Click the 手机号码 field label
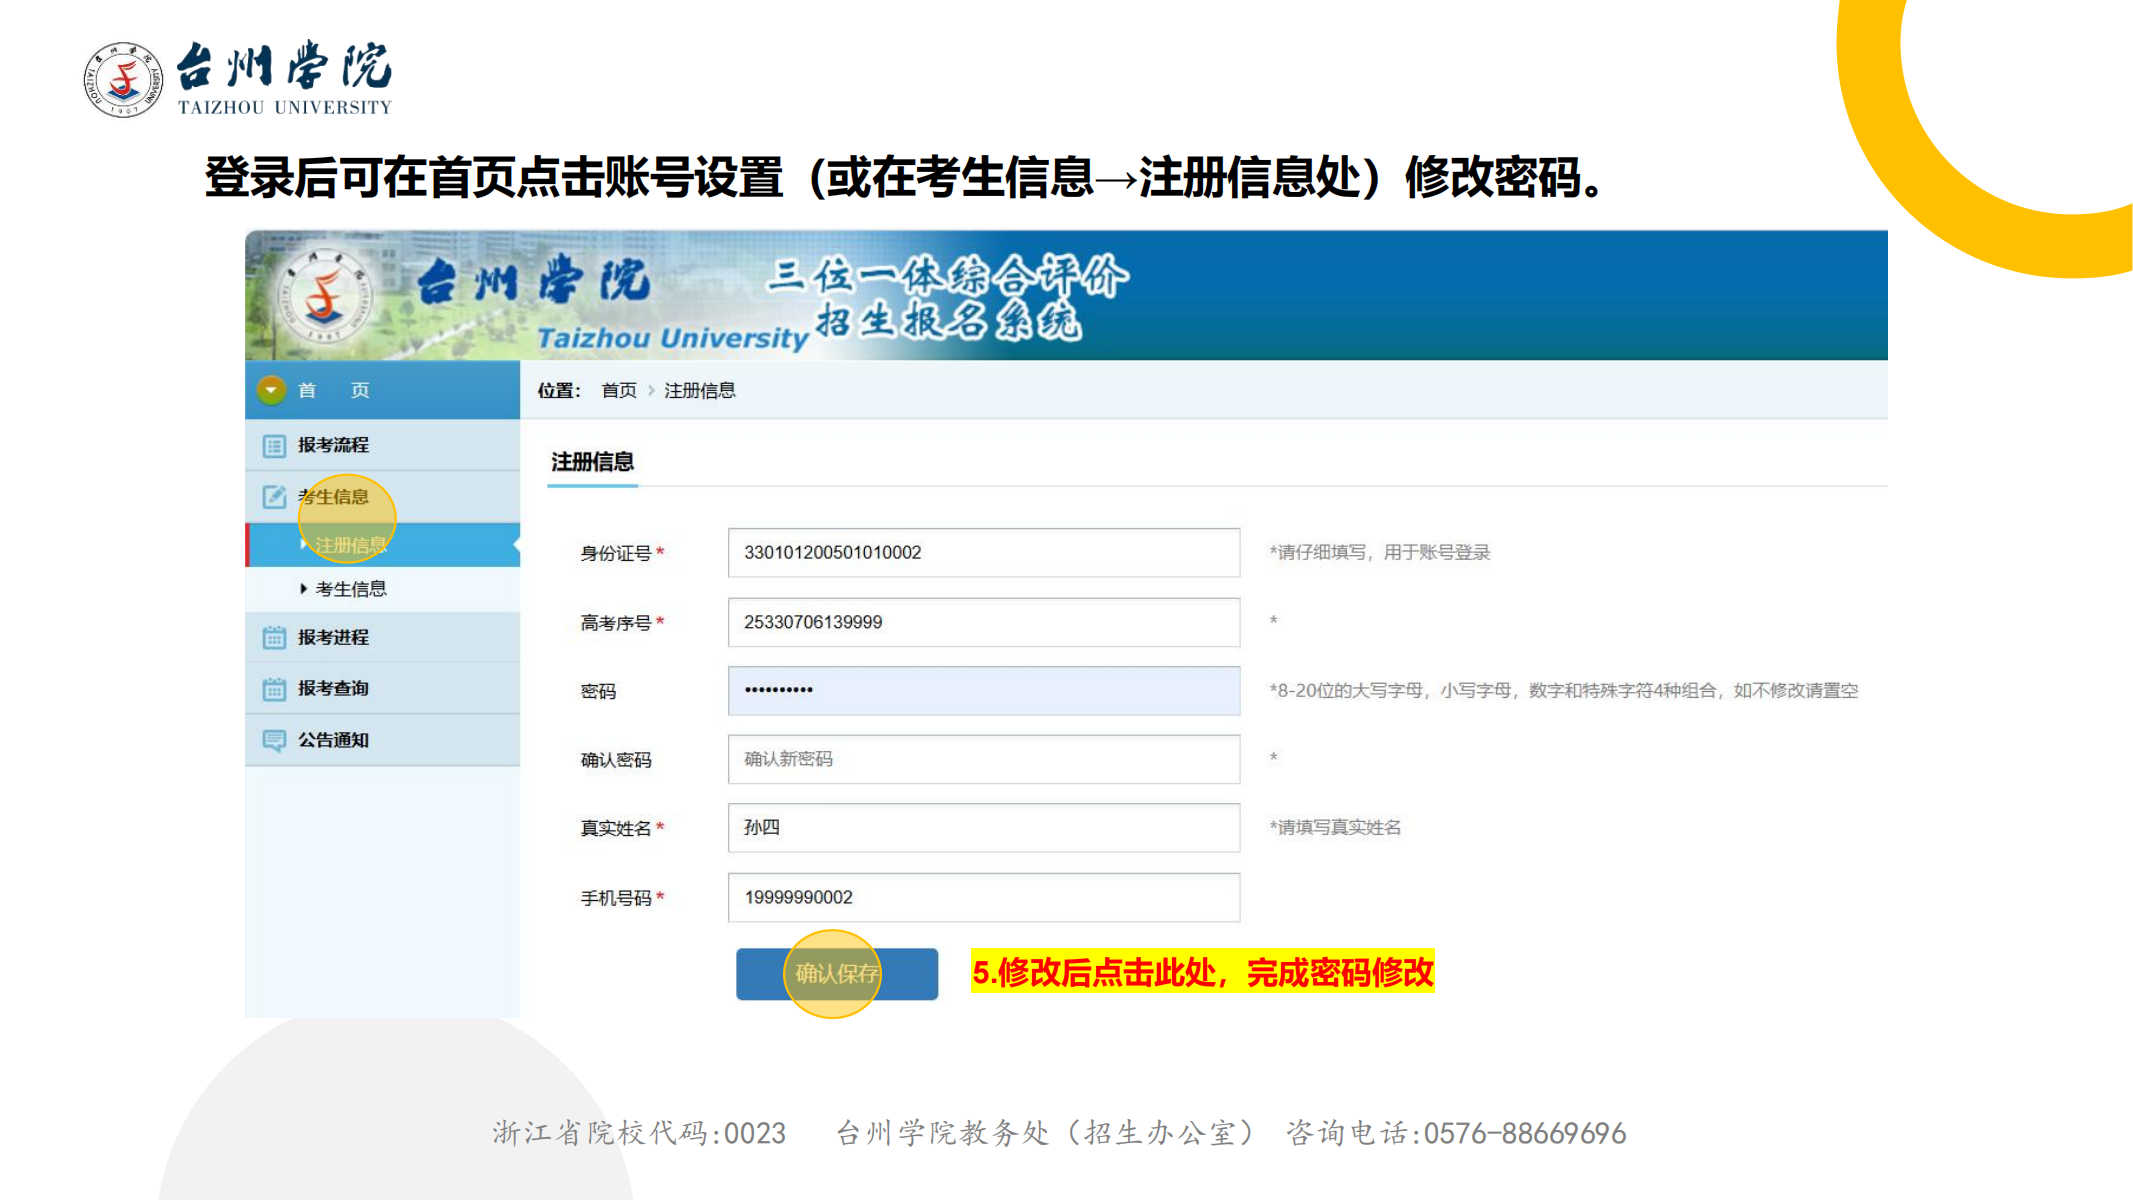Screen dimensions: 2133x1200 tap(616, 898)
